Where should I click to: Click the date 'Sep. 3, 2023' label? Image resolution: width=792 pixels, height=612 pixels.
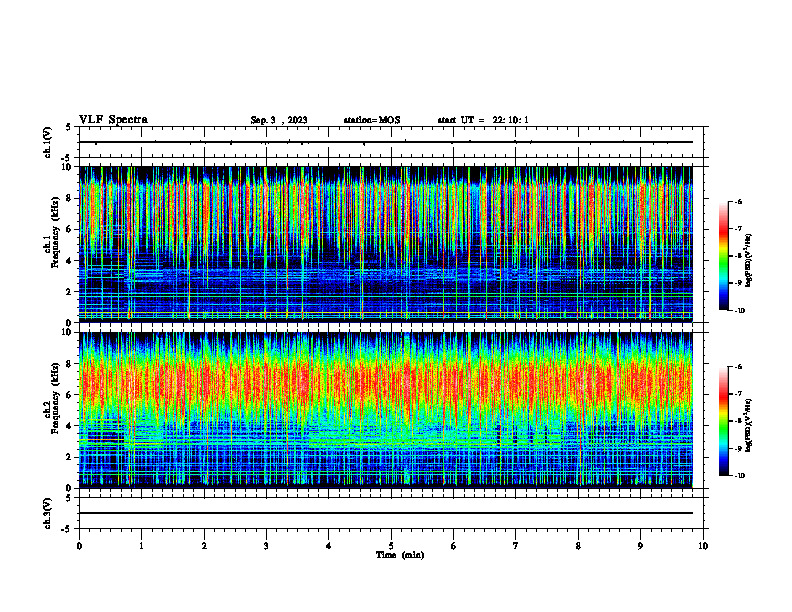(x=279, y=120)
